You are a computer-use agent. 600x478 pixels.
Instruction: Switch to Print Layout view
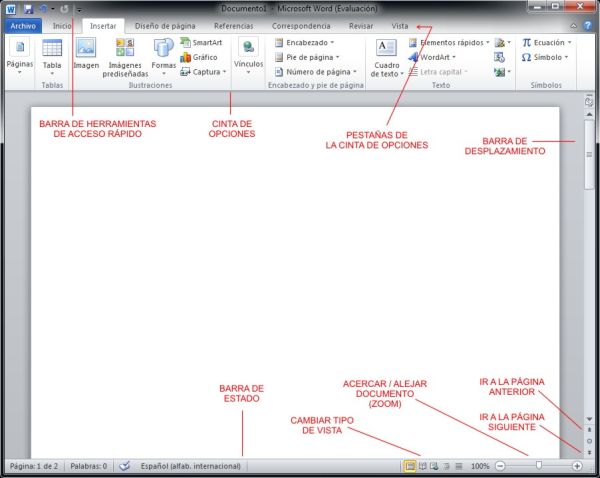pyautogui.click(x=410, y=466)
